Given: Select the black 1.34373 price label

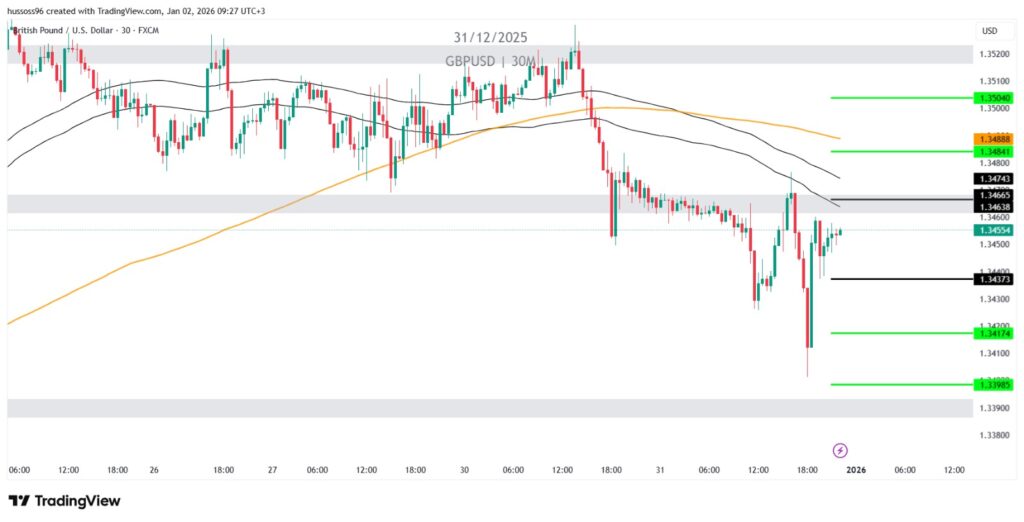Looking at the screenshot, I should (995, 279).
